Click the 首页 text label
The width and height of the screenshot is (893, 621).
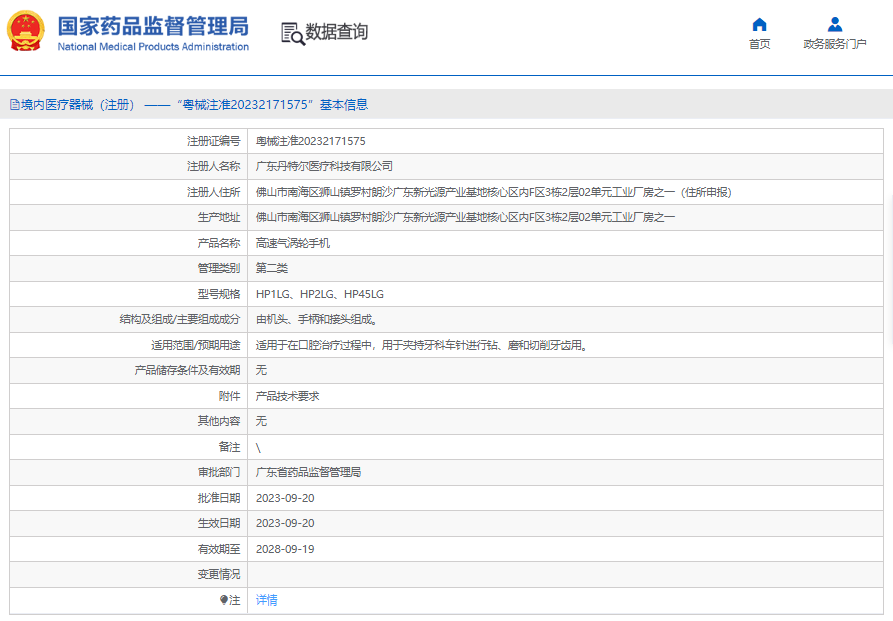(x=759, y=44)
